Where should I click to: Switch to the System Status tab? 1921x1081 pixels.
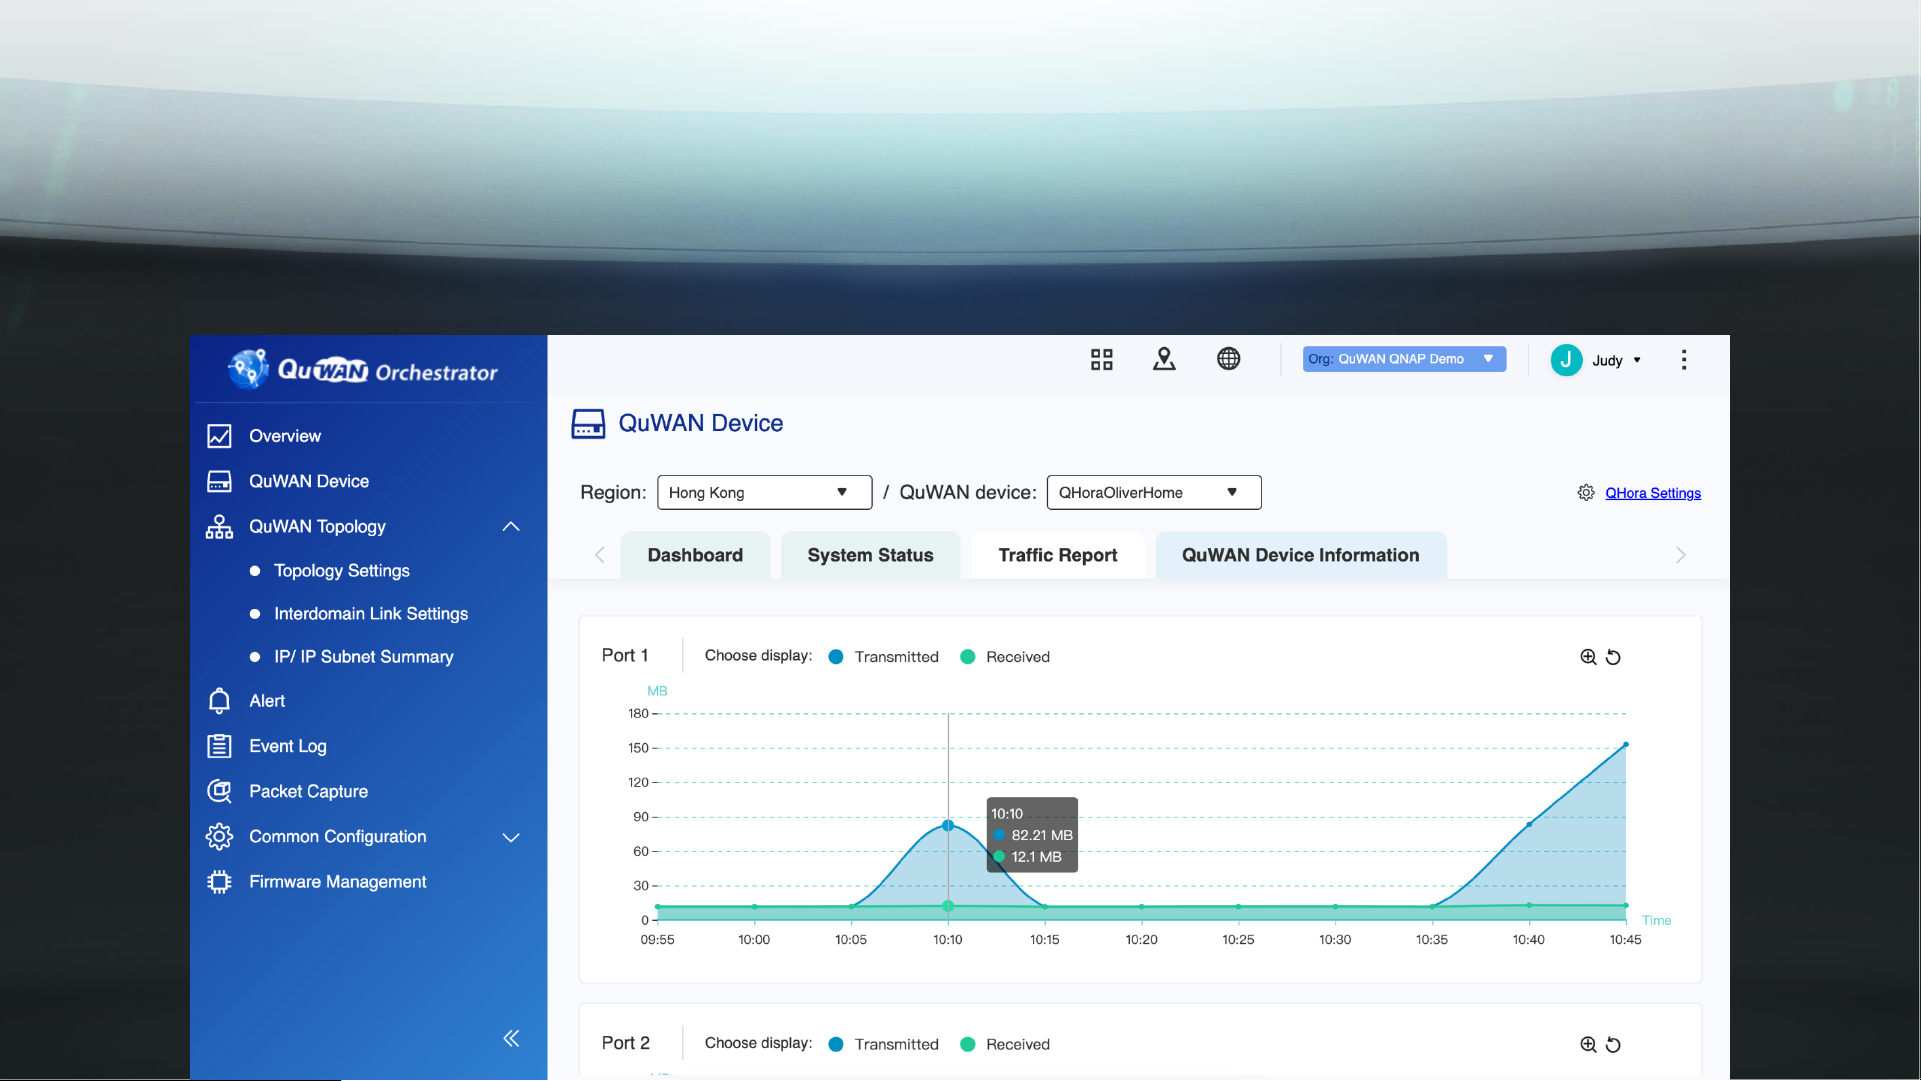click(x=870, y=555)
